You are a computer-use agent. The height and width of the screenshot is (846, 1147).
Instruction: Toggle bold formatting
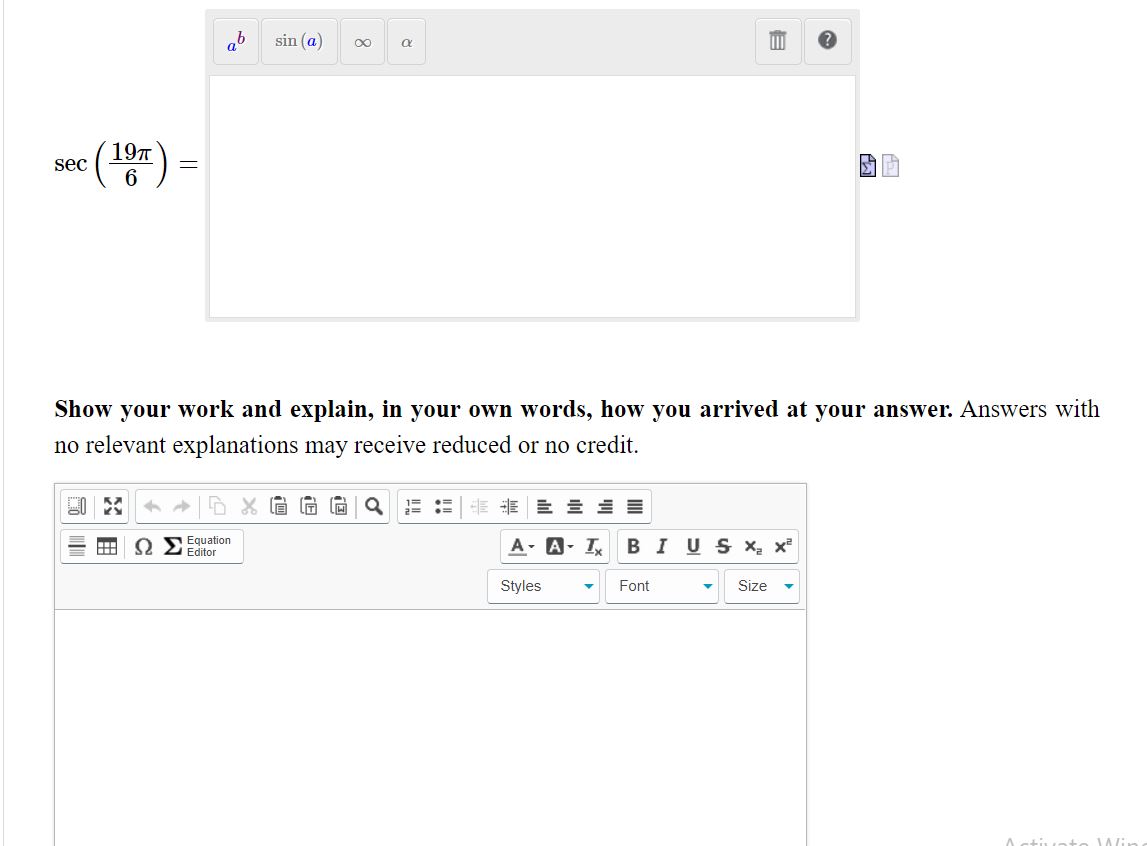pos(633,546)
